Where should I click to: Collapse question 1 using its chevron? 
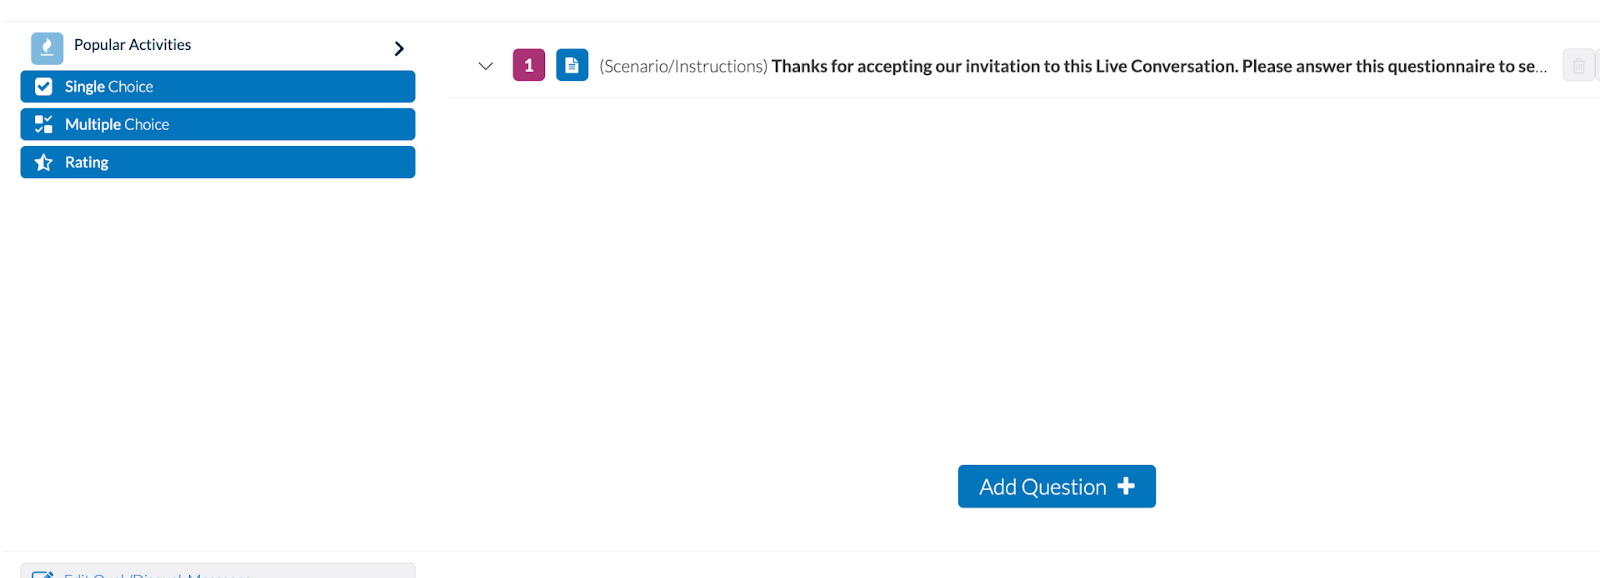point(486,66)
